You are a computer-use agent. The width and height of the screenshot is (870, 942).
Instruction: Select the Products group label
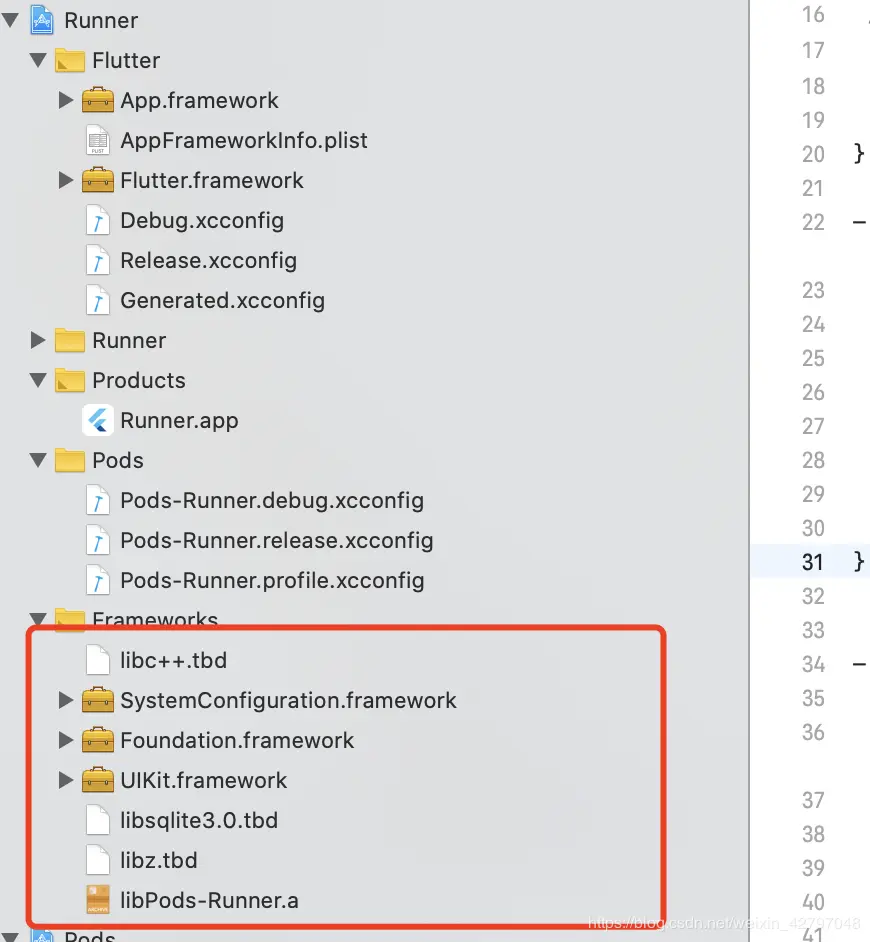click(x=139, y=380)
